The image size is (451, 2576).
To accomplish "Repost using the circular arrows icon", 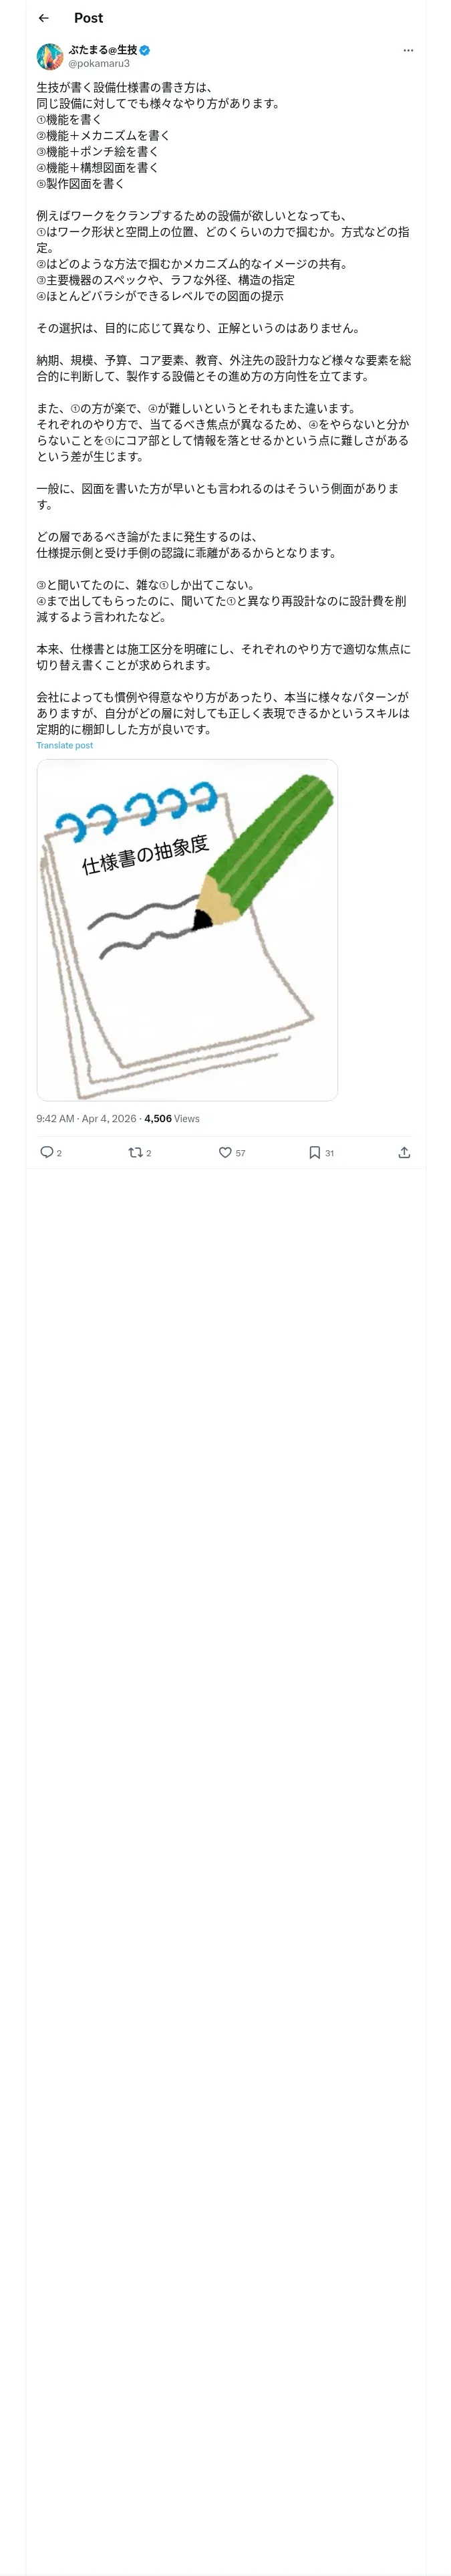I will [x=135, y=1152].
